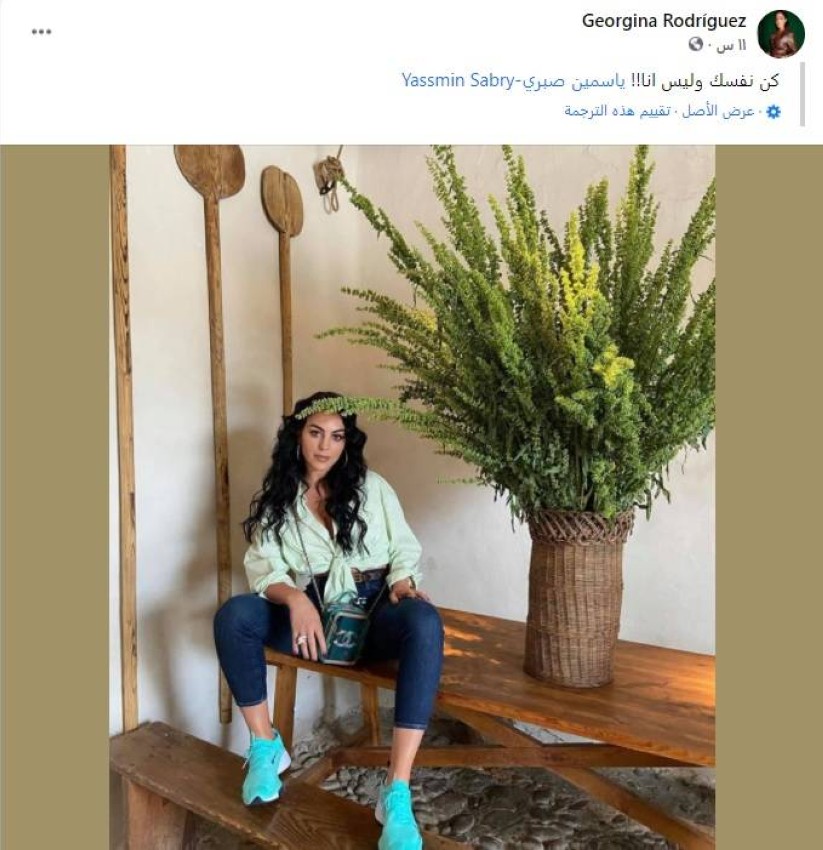
Task: Click 'عرض الأصل' to see original
Action: [x=718, y=112]
